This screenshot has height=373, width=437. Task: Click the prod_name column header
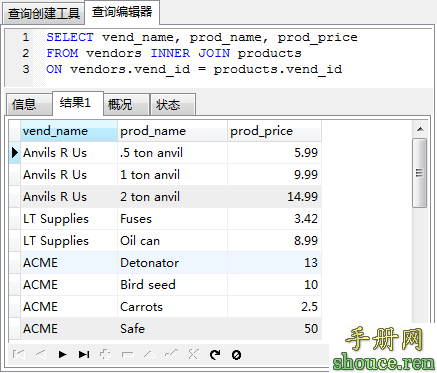tap(172, 131)
